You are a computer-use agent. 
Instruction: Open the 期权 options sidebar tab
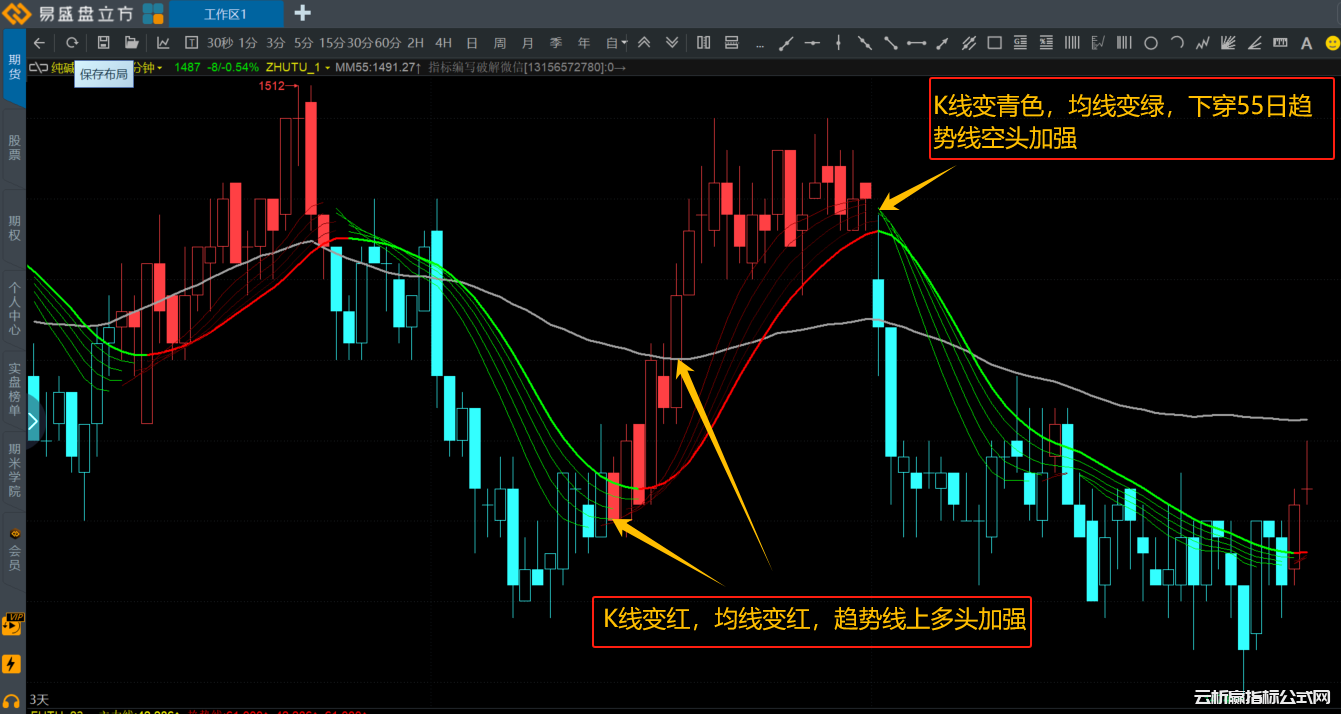click(13, 228)
